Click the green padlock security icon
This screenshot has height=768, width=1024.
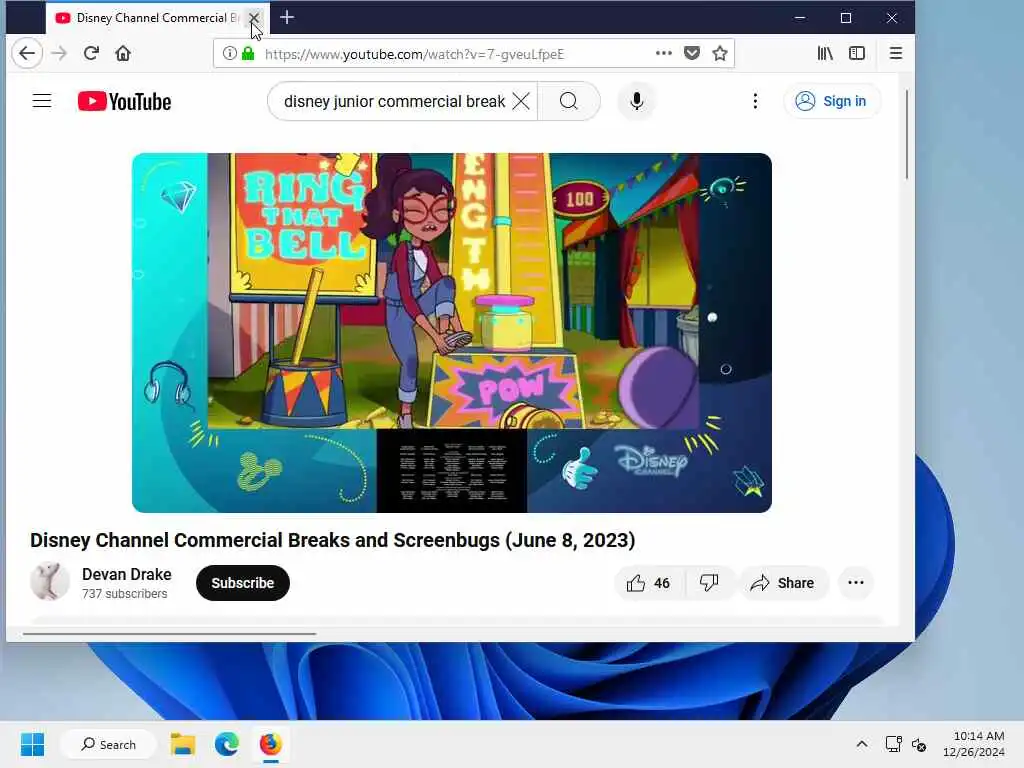[x=248, y=54]
